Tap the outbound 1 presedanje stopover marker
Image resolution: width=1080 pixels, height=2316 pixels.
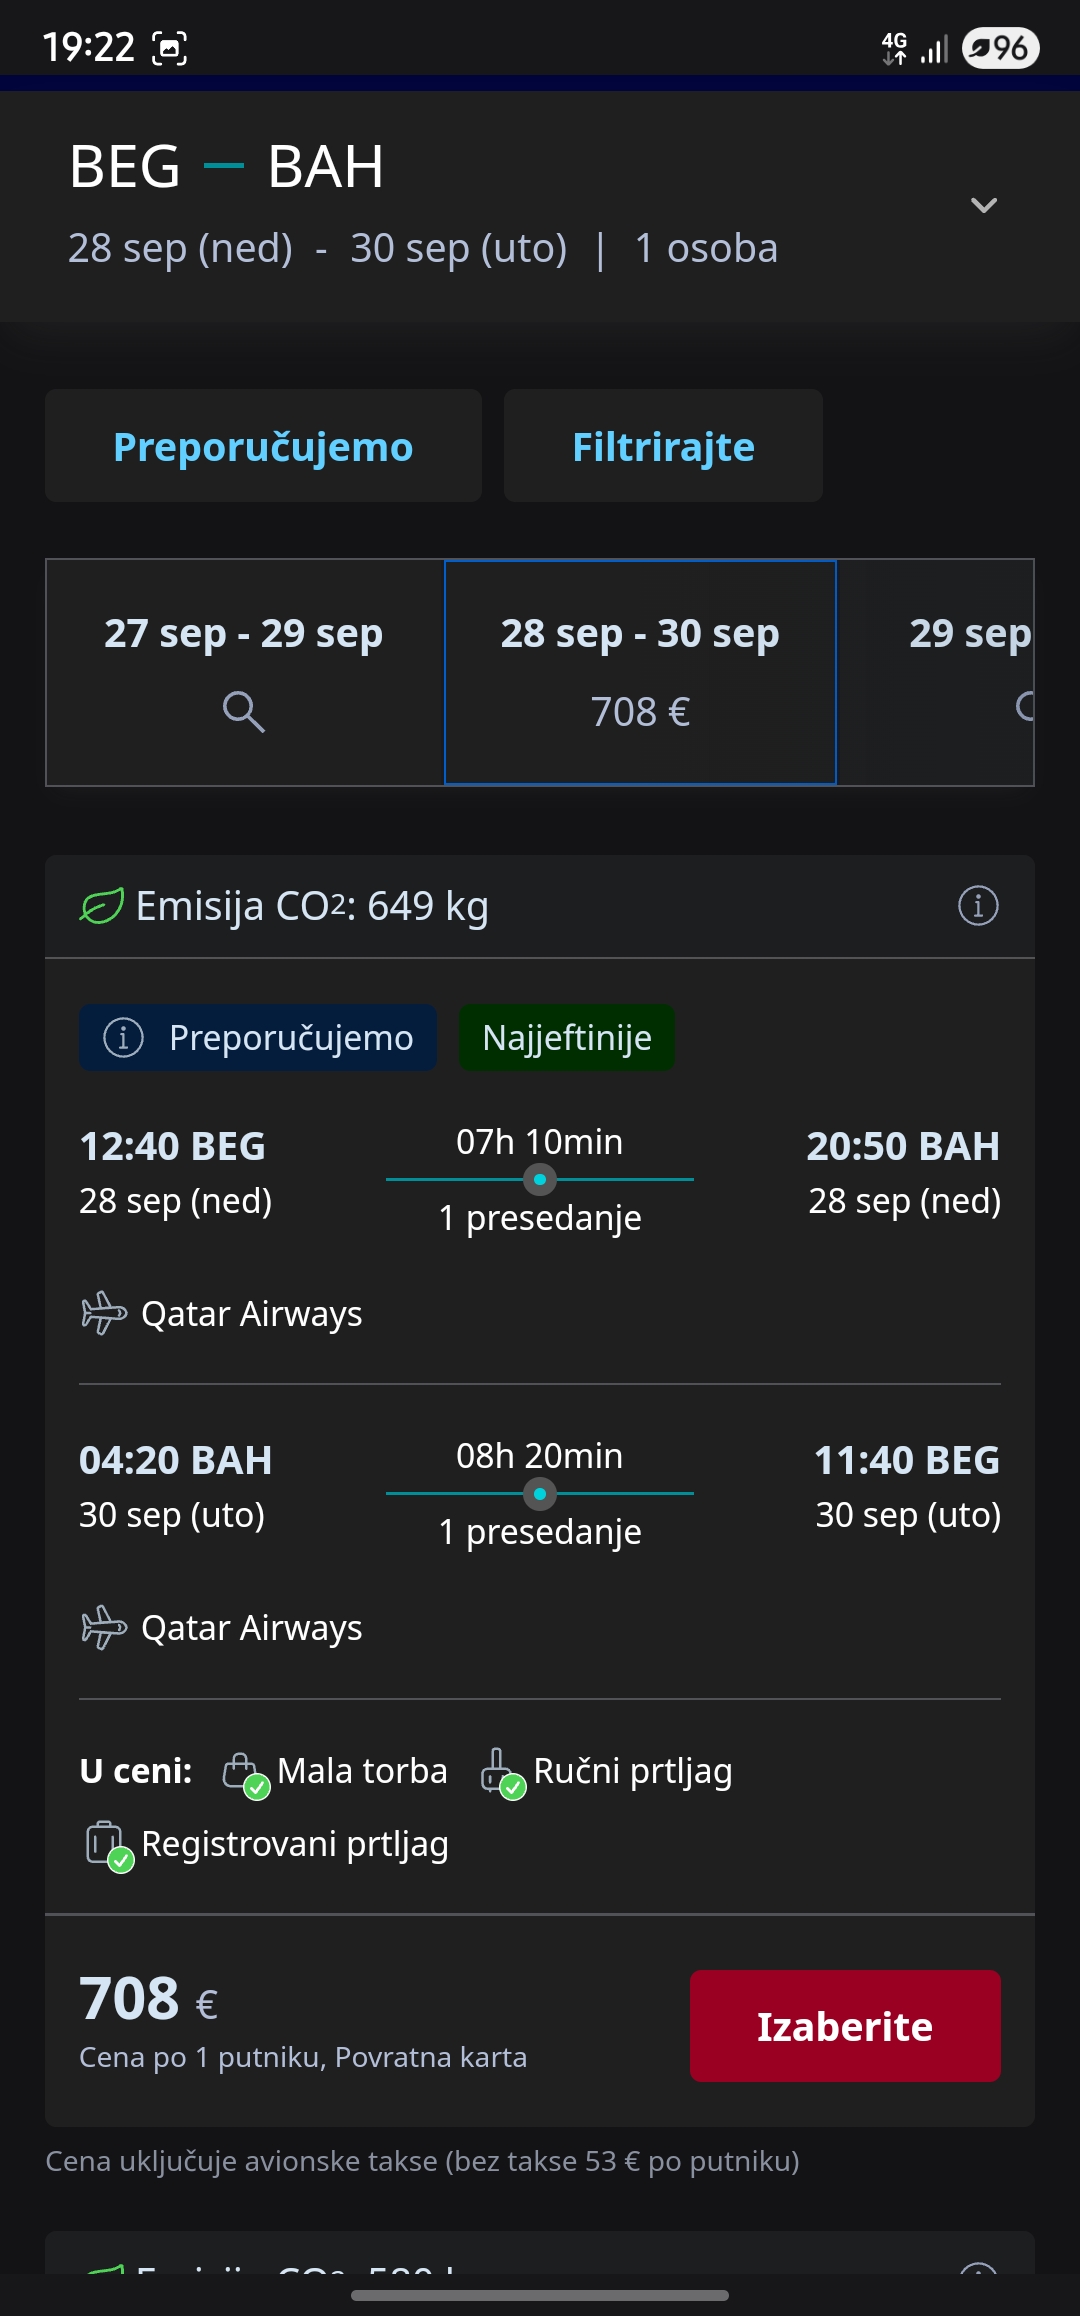pyautogui.click(x=540, y=1180)
